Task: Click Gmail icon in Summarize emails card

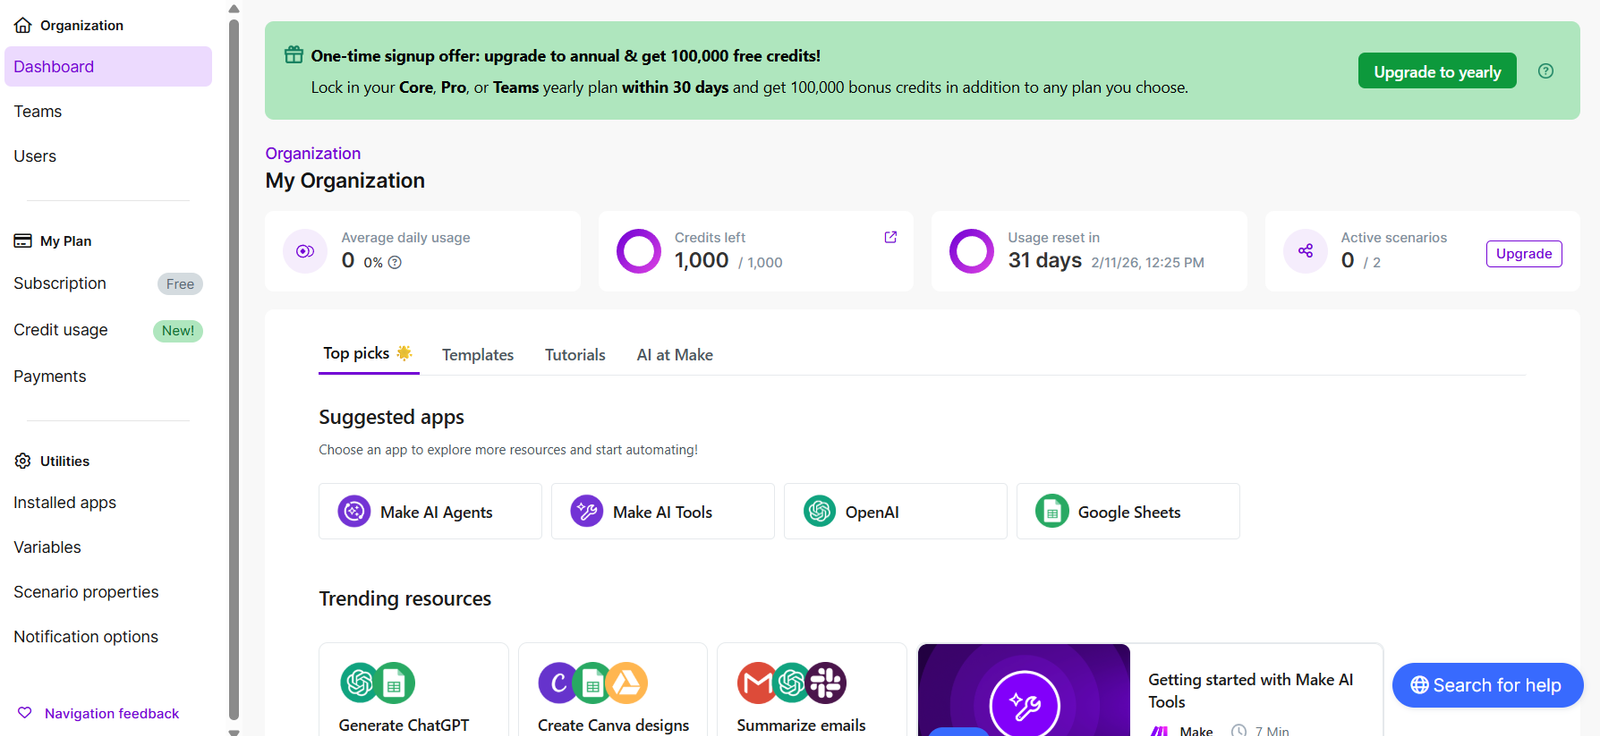Action: click(757, 683)
